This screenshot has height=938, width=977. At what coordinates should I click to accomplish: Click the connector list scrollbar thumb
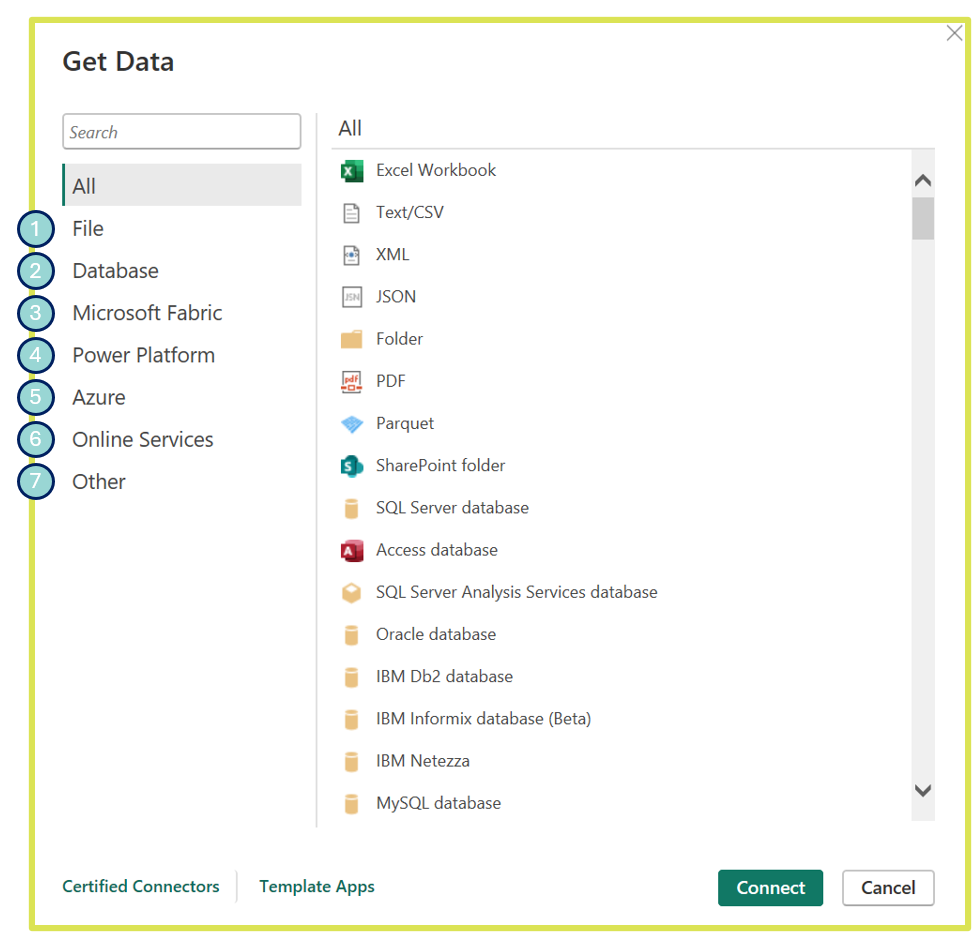(923, 218)
